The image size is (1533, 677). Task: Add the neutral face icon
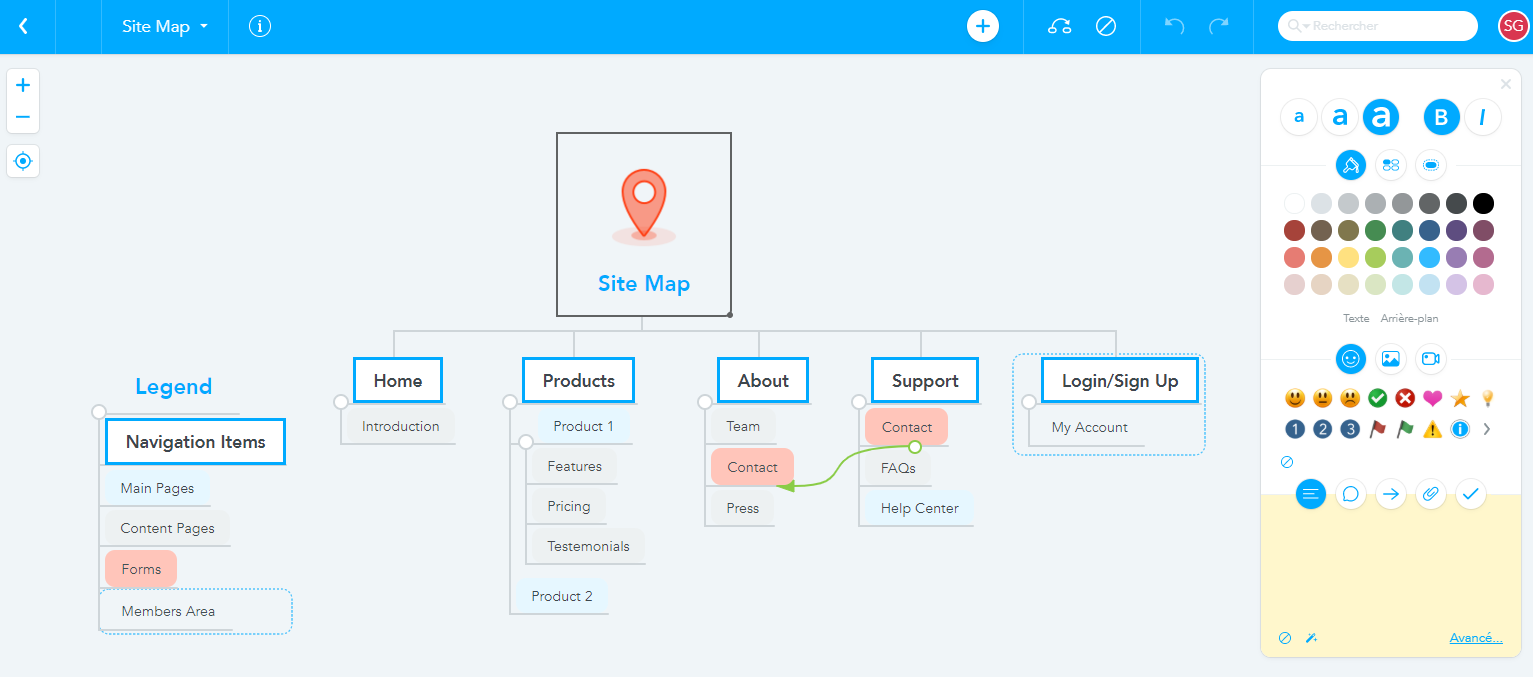pyautogui.click(x=1322, y=398)
